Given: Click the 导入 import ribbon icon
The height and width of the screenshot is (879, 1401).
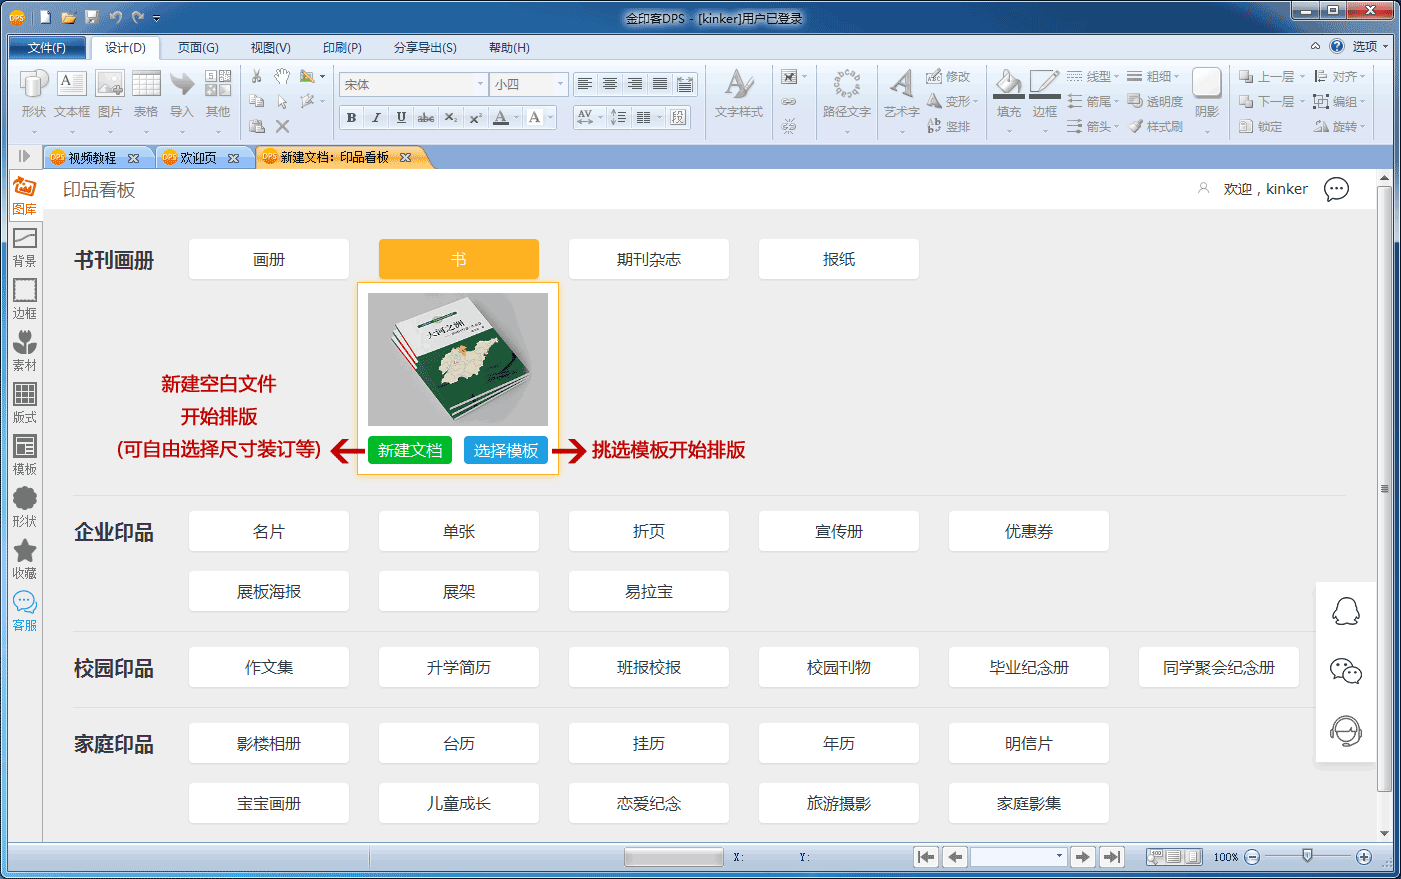Looking at the screenshot, I should (182, 95).
